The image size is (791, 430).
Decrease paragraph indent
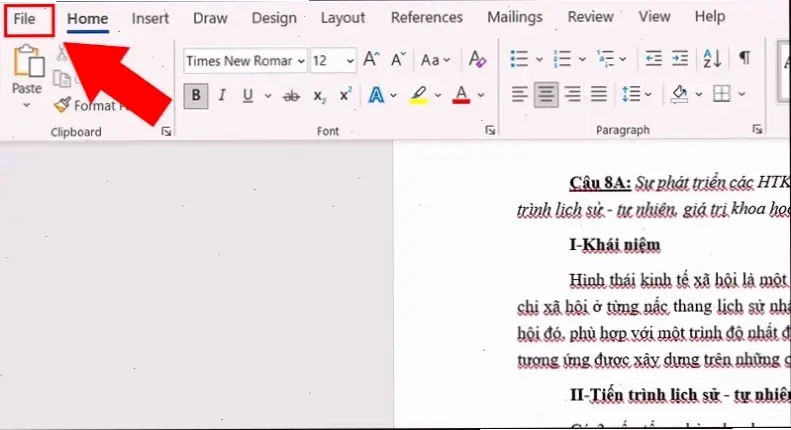click(653, 59)
